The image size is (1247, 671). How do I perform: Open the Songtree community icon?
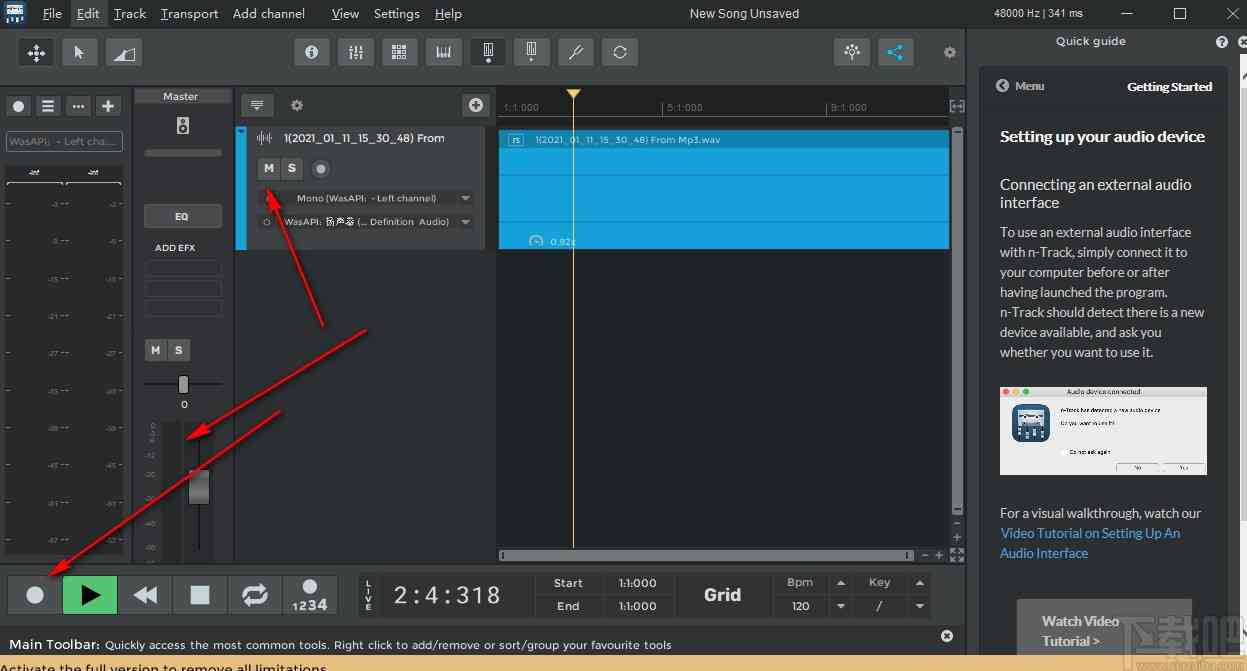coord(852,52)
